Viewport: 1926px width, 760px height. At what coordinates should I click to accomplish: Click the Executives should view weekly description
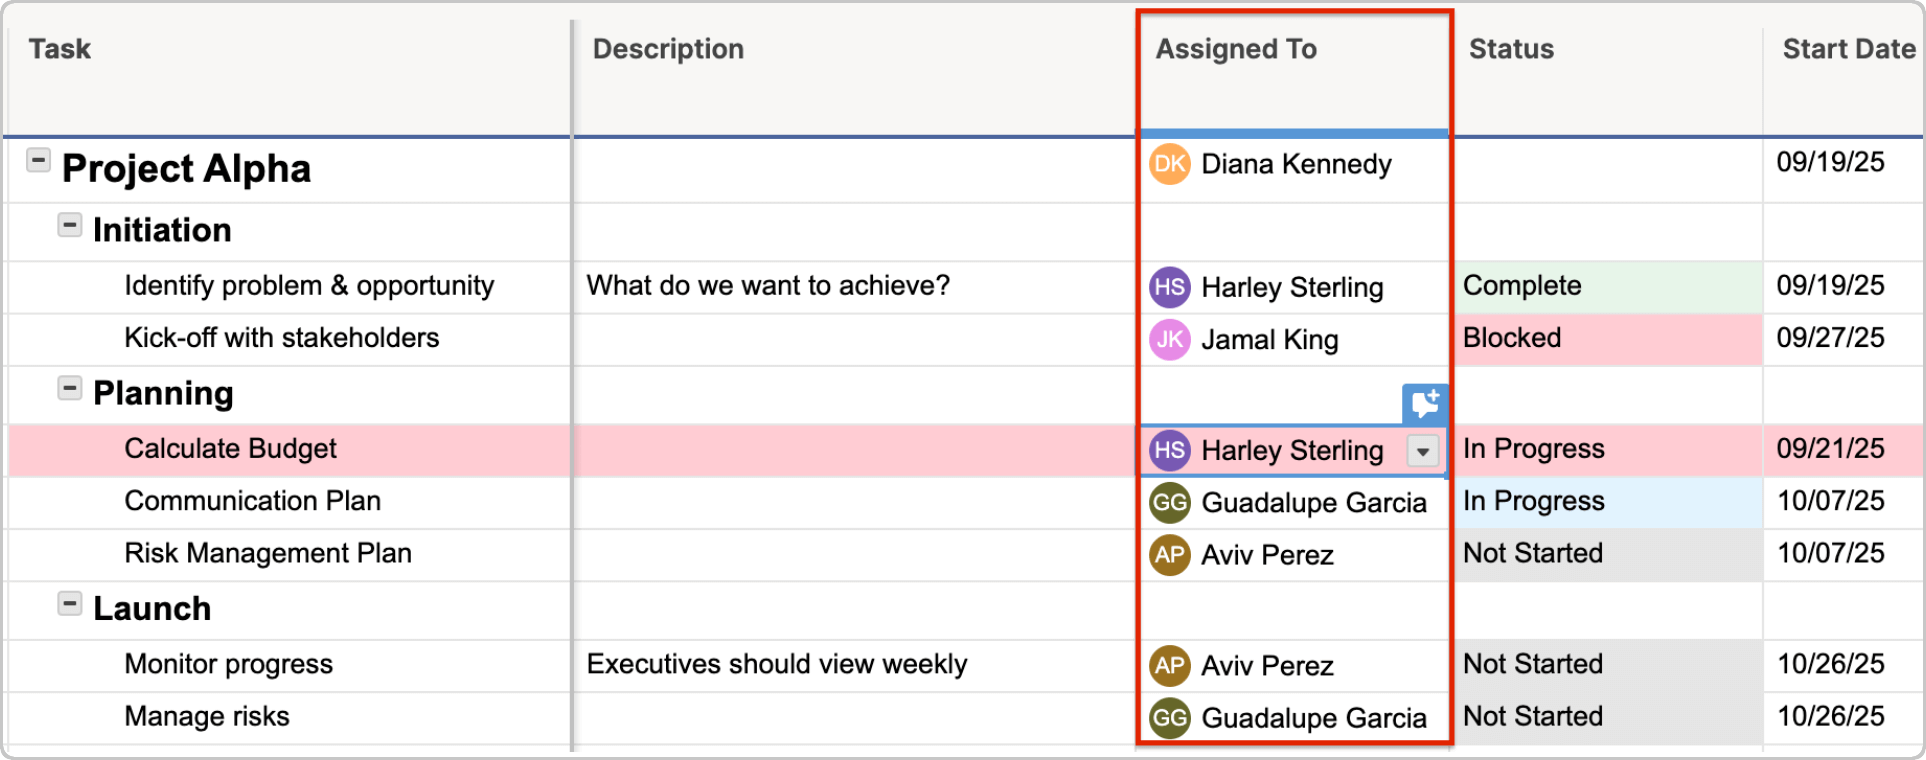[x=777, y=665]
